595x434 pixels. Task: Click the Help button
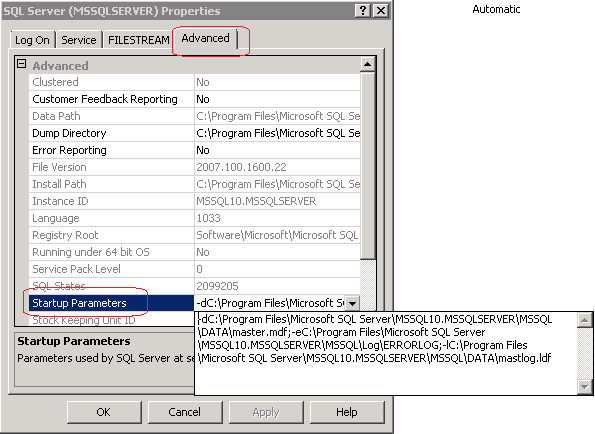click(346, 412)
